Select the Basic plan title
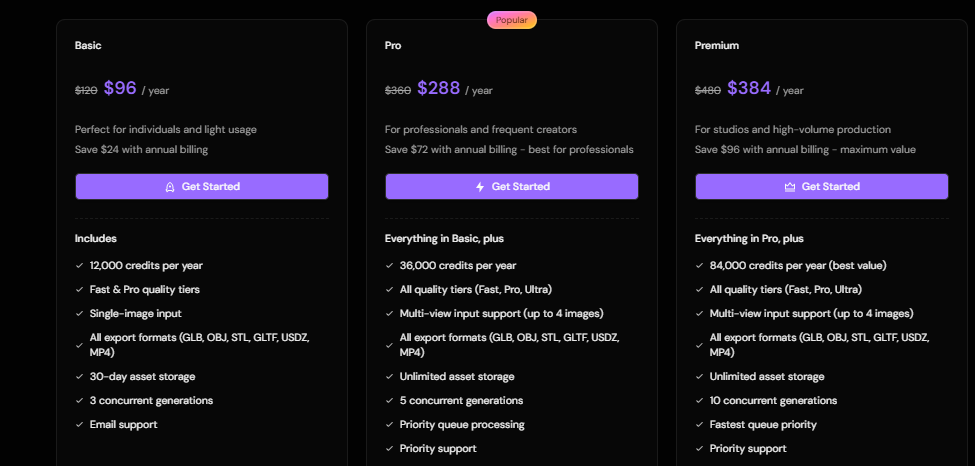The height and width of the screenshot is (466, 975). [x=88, y=46]
